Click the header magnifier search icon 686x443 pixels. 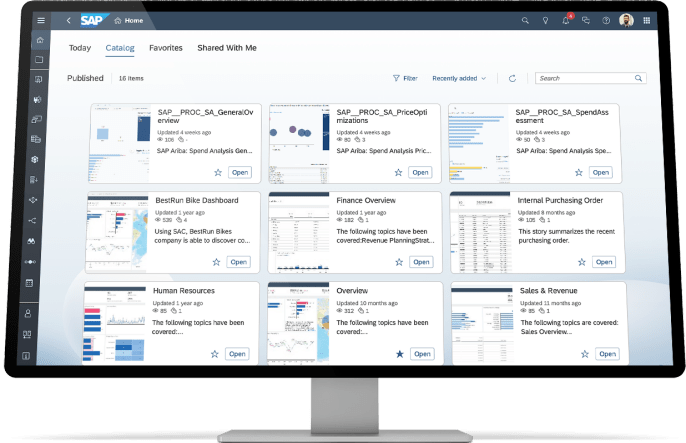[x=525, y=21]
